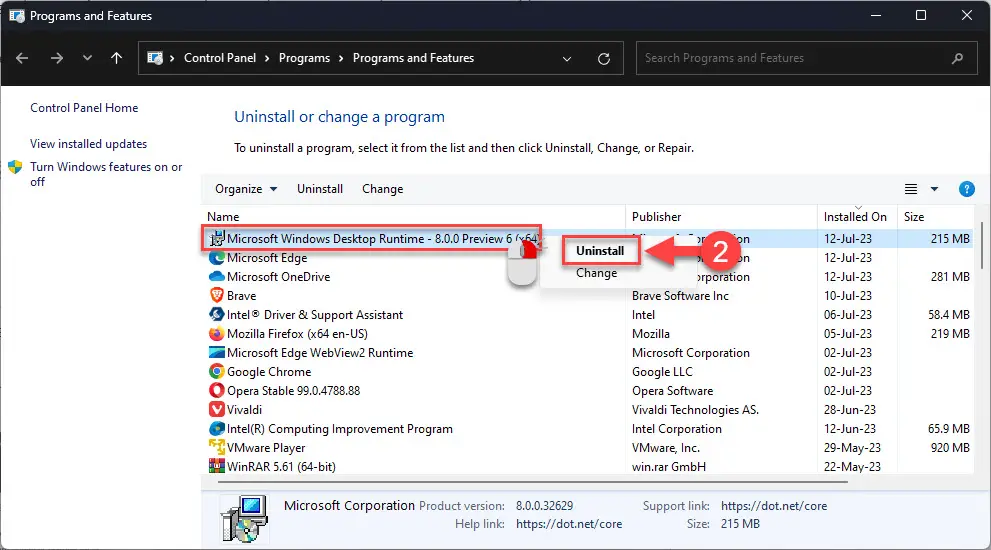Select the Google Chrome program name
The height and width of the screenshot is (550, 991).
pyautogui.click(x=269, y=372)
